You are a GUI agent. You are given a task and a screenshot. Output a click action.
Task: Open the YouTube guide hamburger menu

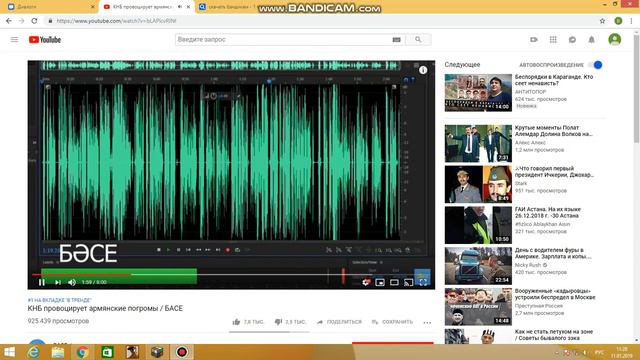click(14, 40)
